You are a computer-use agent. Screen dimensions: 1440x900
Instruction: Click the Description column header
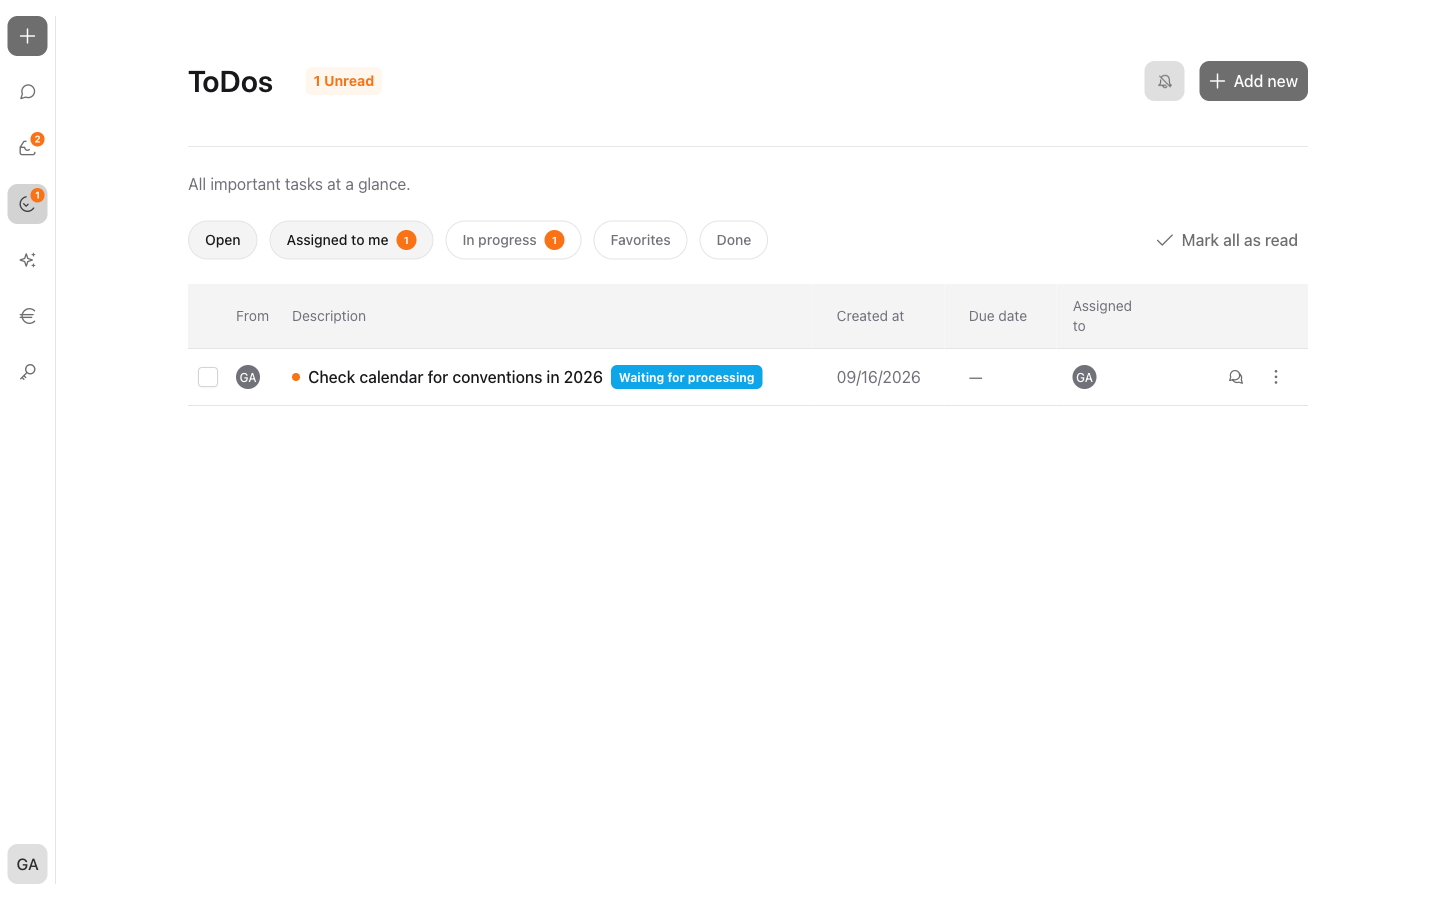tap(329, 316)
